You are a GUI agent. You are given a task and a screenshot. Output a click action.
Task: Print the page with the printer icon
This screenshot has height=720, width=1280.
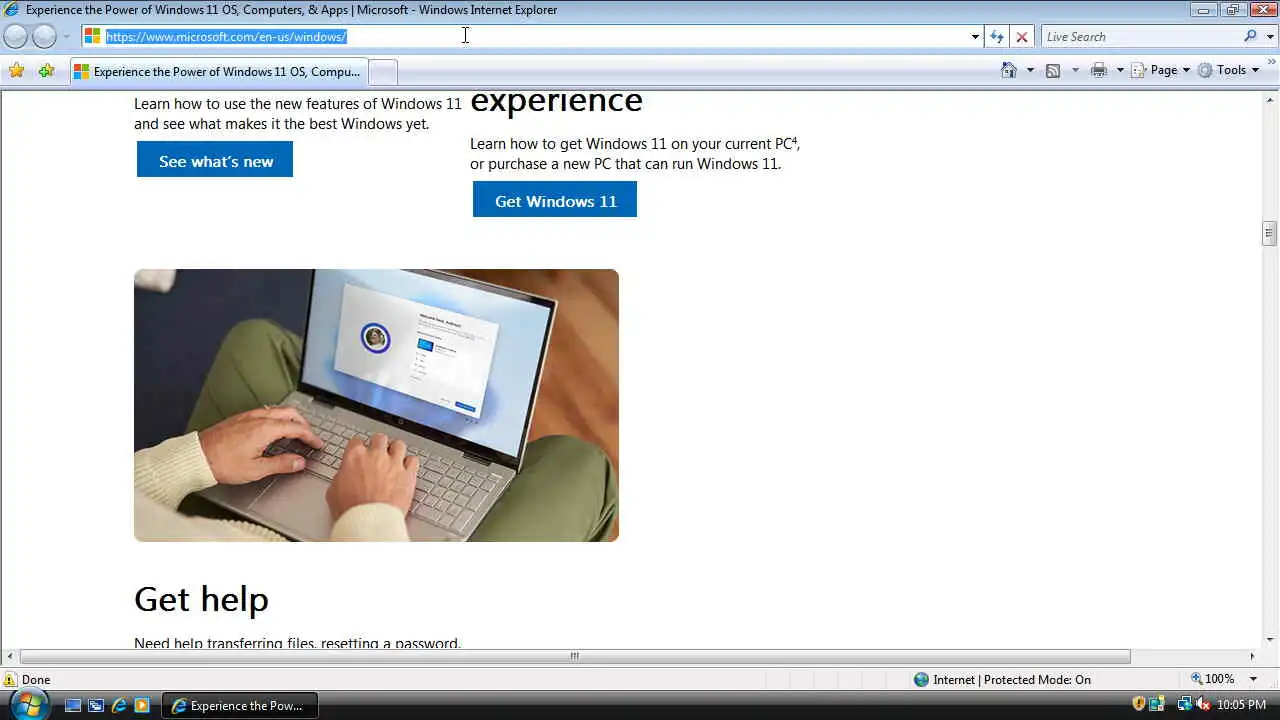click(1099, 70)
